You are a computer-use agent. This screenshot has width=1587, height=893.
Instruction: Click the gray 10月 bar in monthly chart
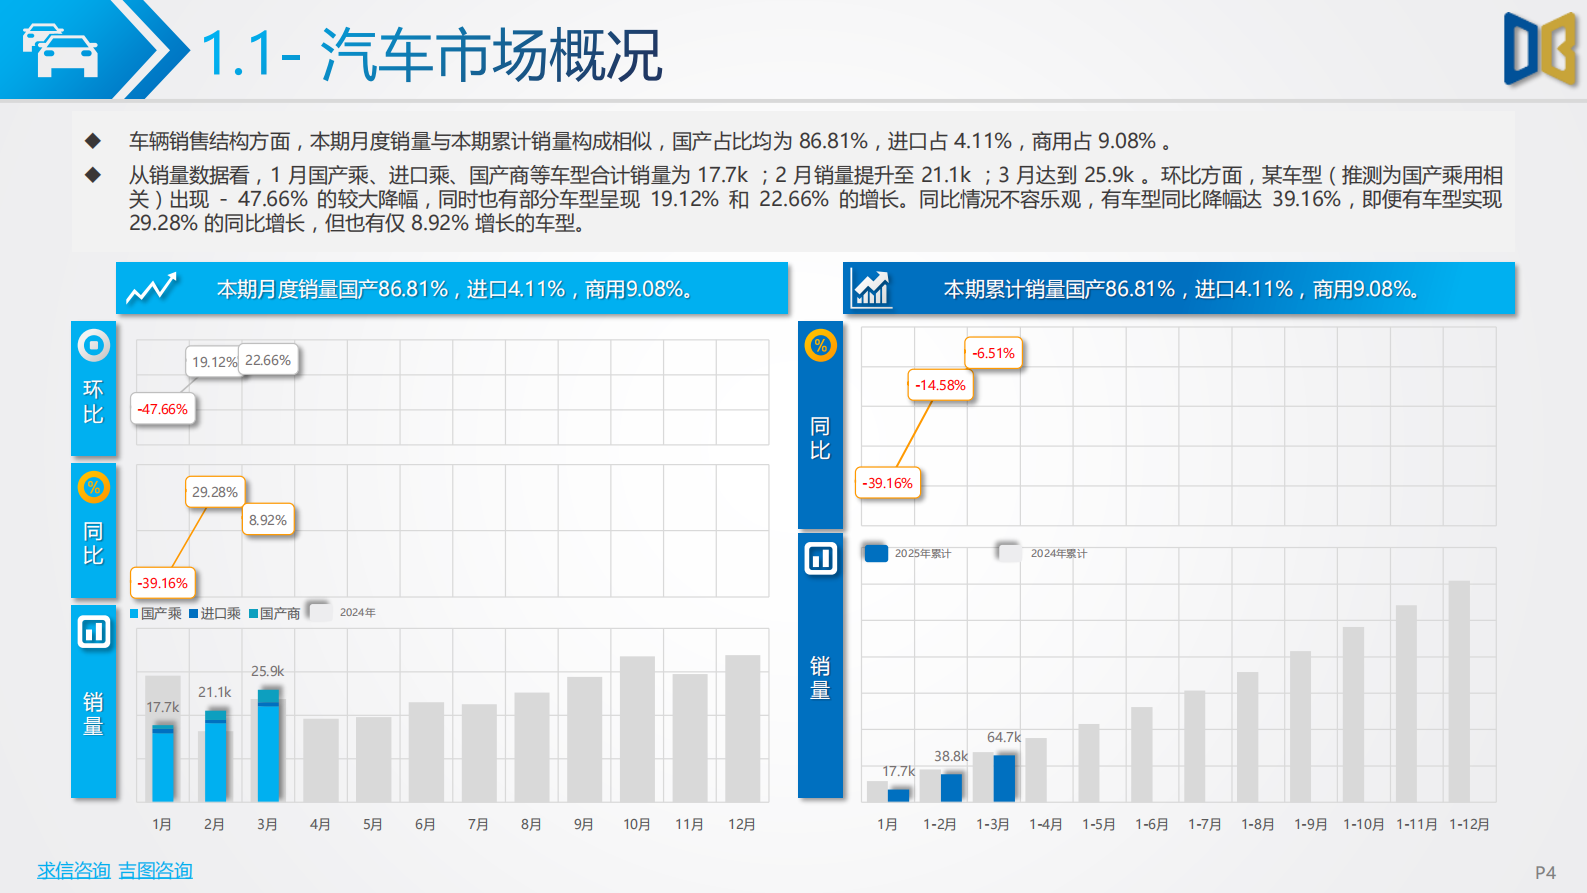pos(637,729)
